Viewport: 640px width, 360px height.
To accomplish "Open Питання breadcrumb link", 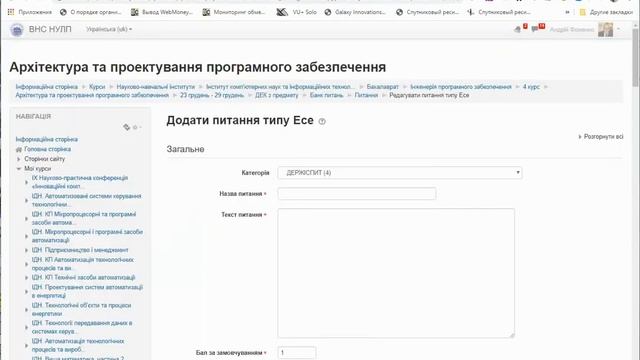I will (366, 95).
